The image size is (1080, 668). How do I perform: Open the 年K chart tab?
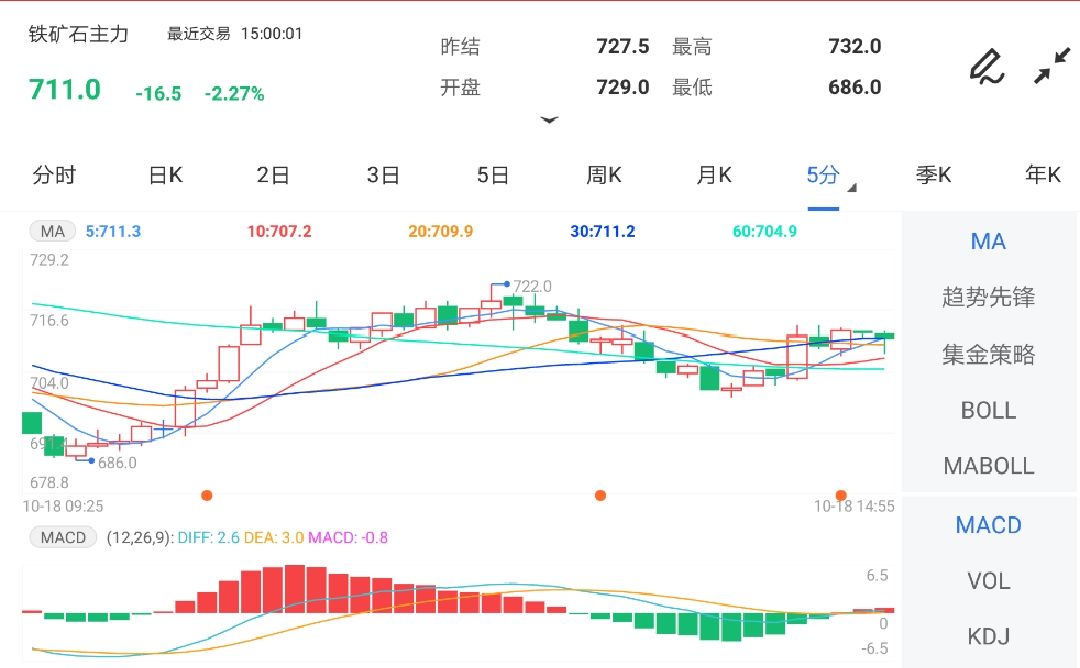(1043, 175)
